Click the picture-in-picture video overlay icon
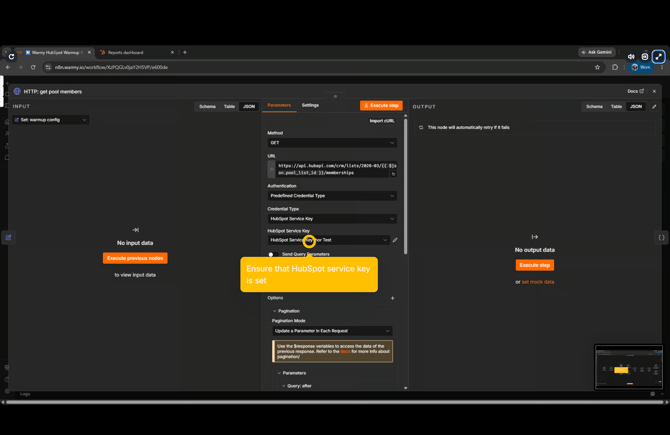The image size is (670, 435). coord(645,56)
